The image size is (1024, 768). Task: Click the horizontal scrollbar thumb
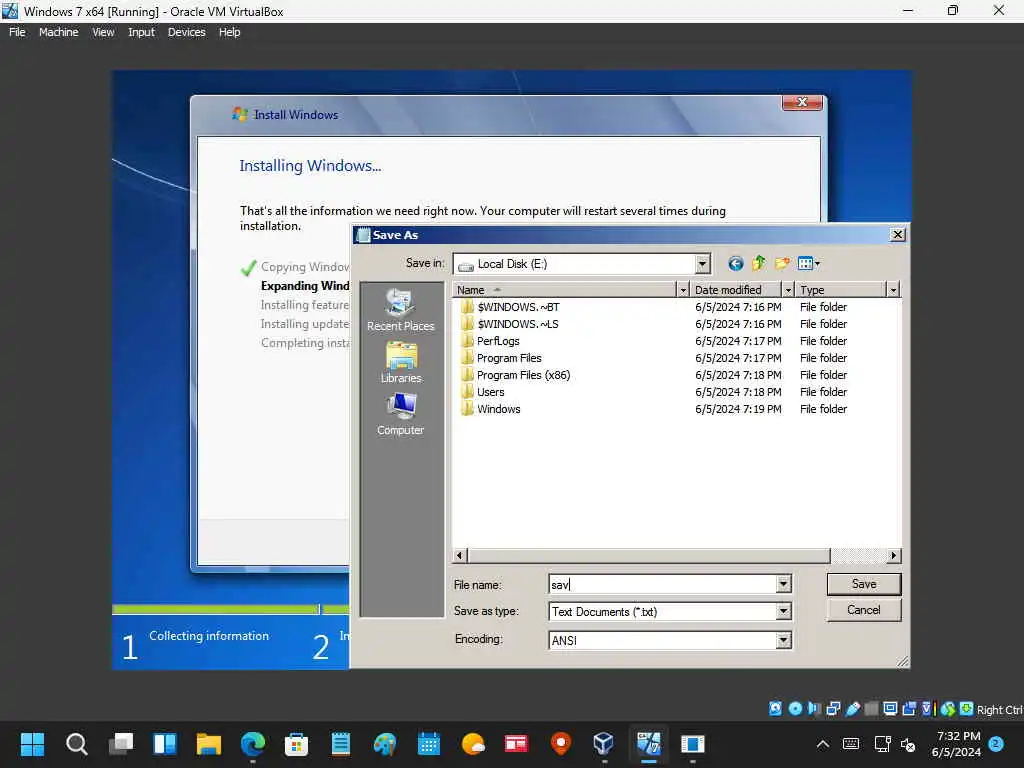pos(648,556)
